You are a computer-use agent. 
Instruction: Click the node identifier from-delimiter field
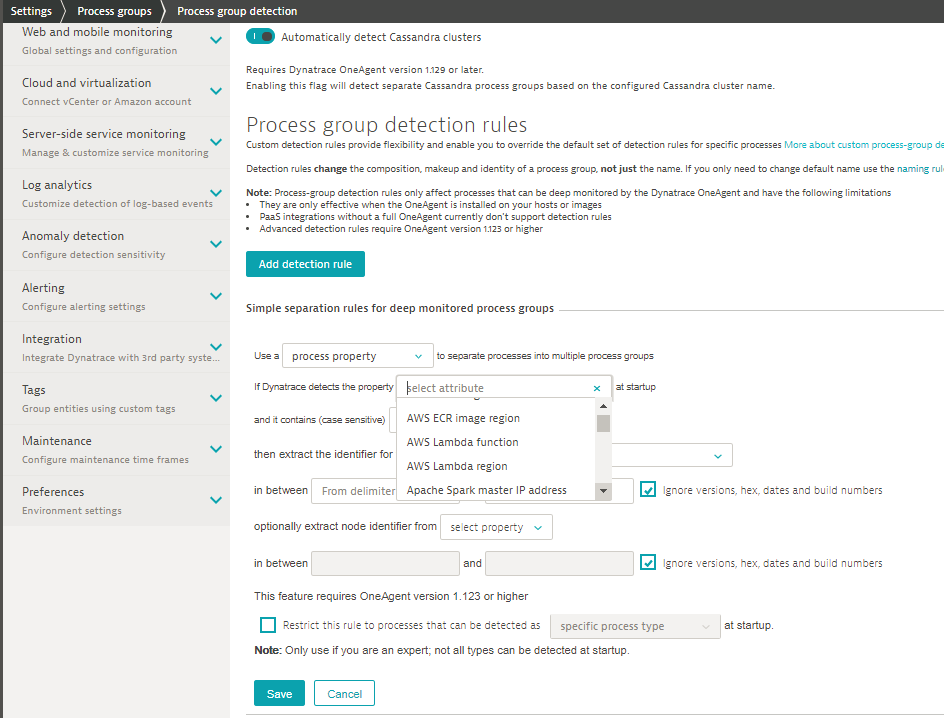tap(385, 563)
